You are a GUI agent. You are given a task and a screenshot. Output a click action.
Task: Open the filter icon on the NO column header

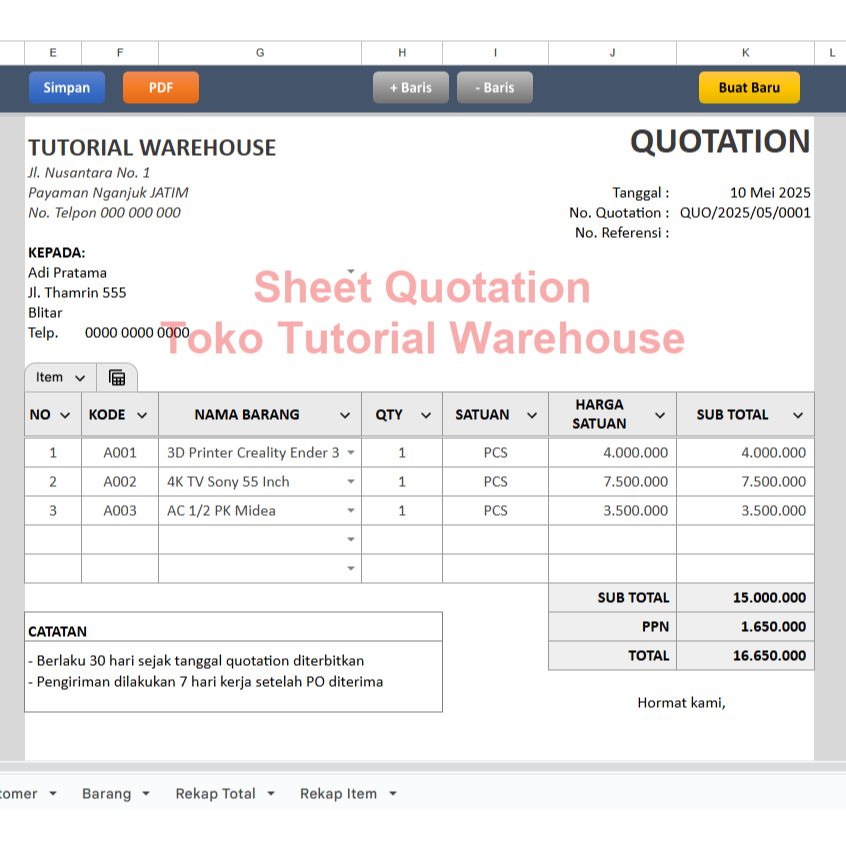[x=67, y=414]
